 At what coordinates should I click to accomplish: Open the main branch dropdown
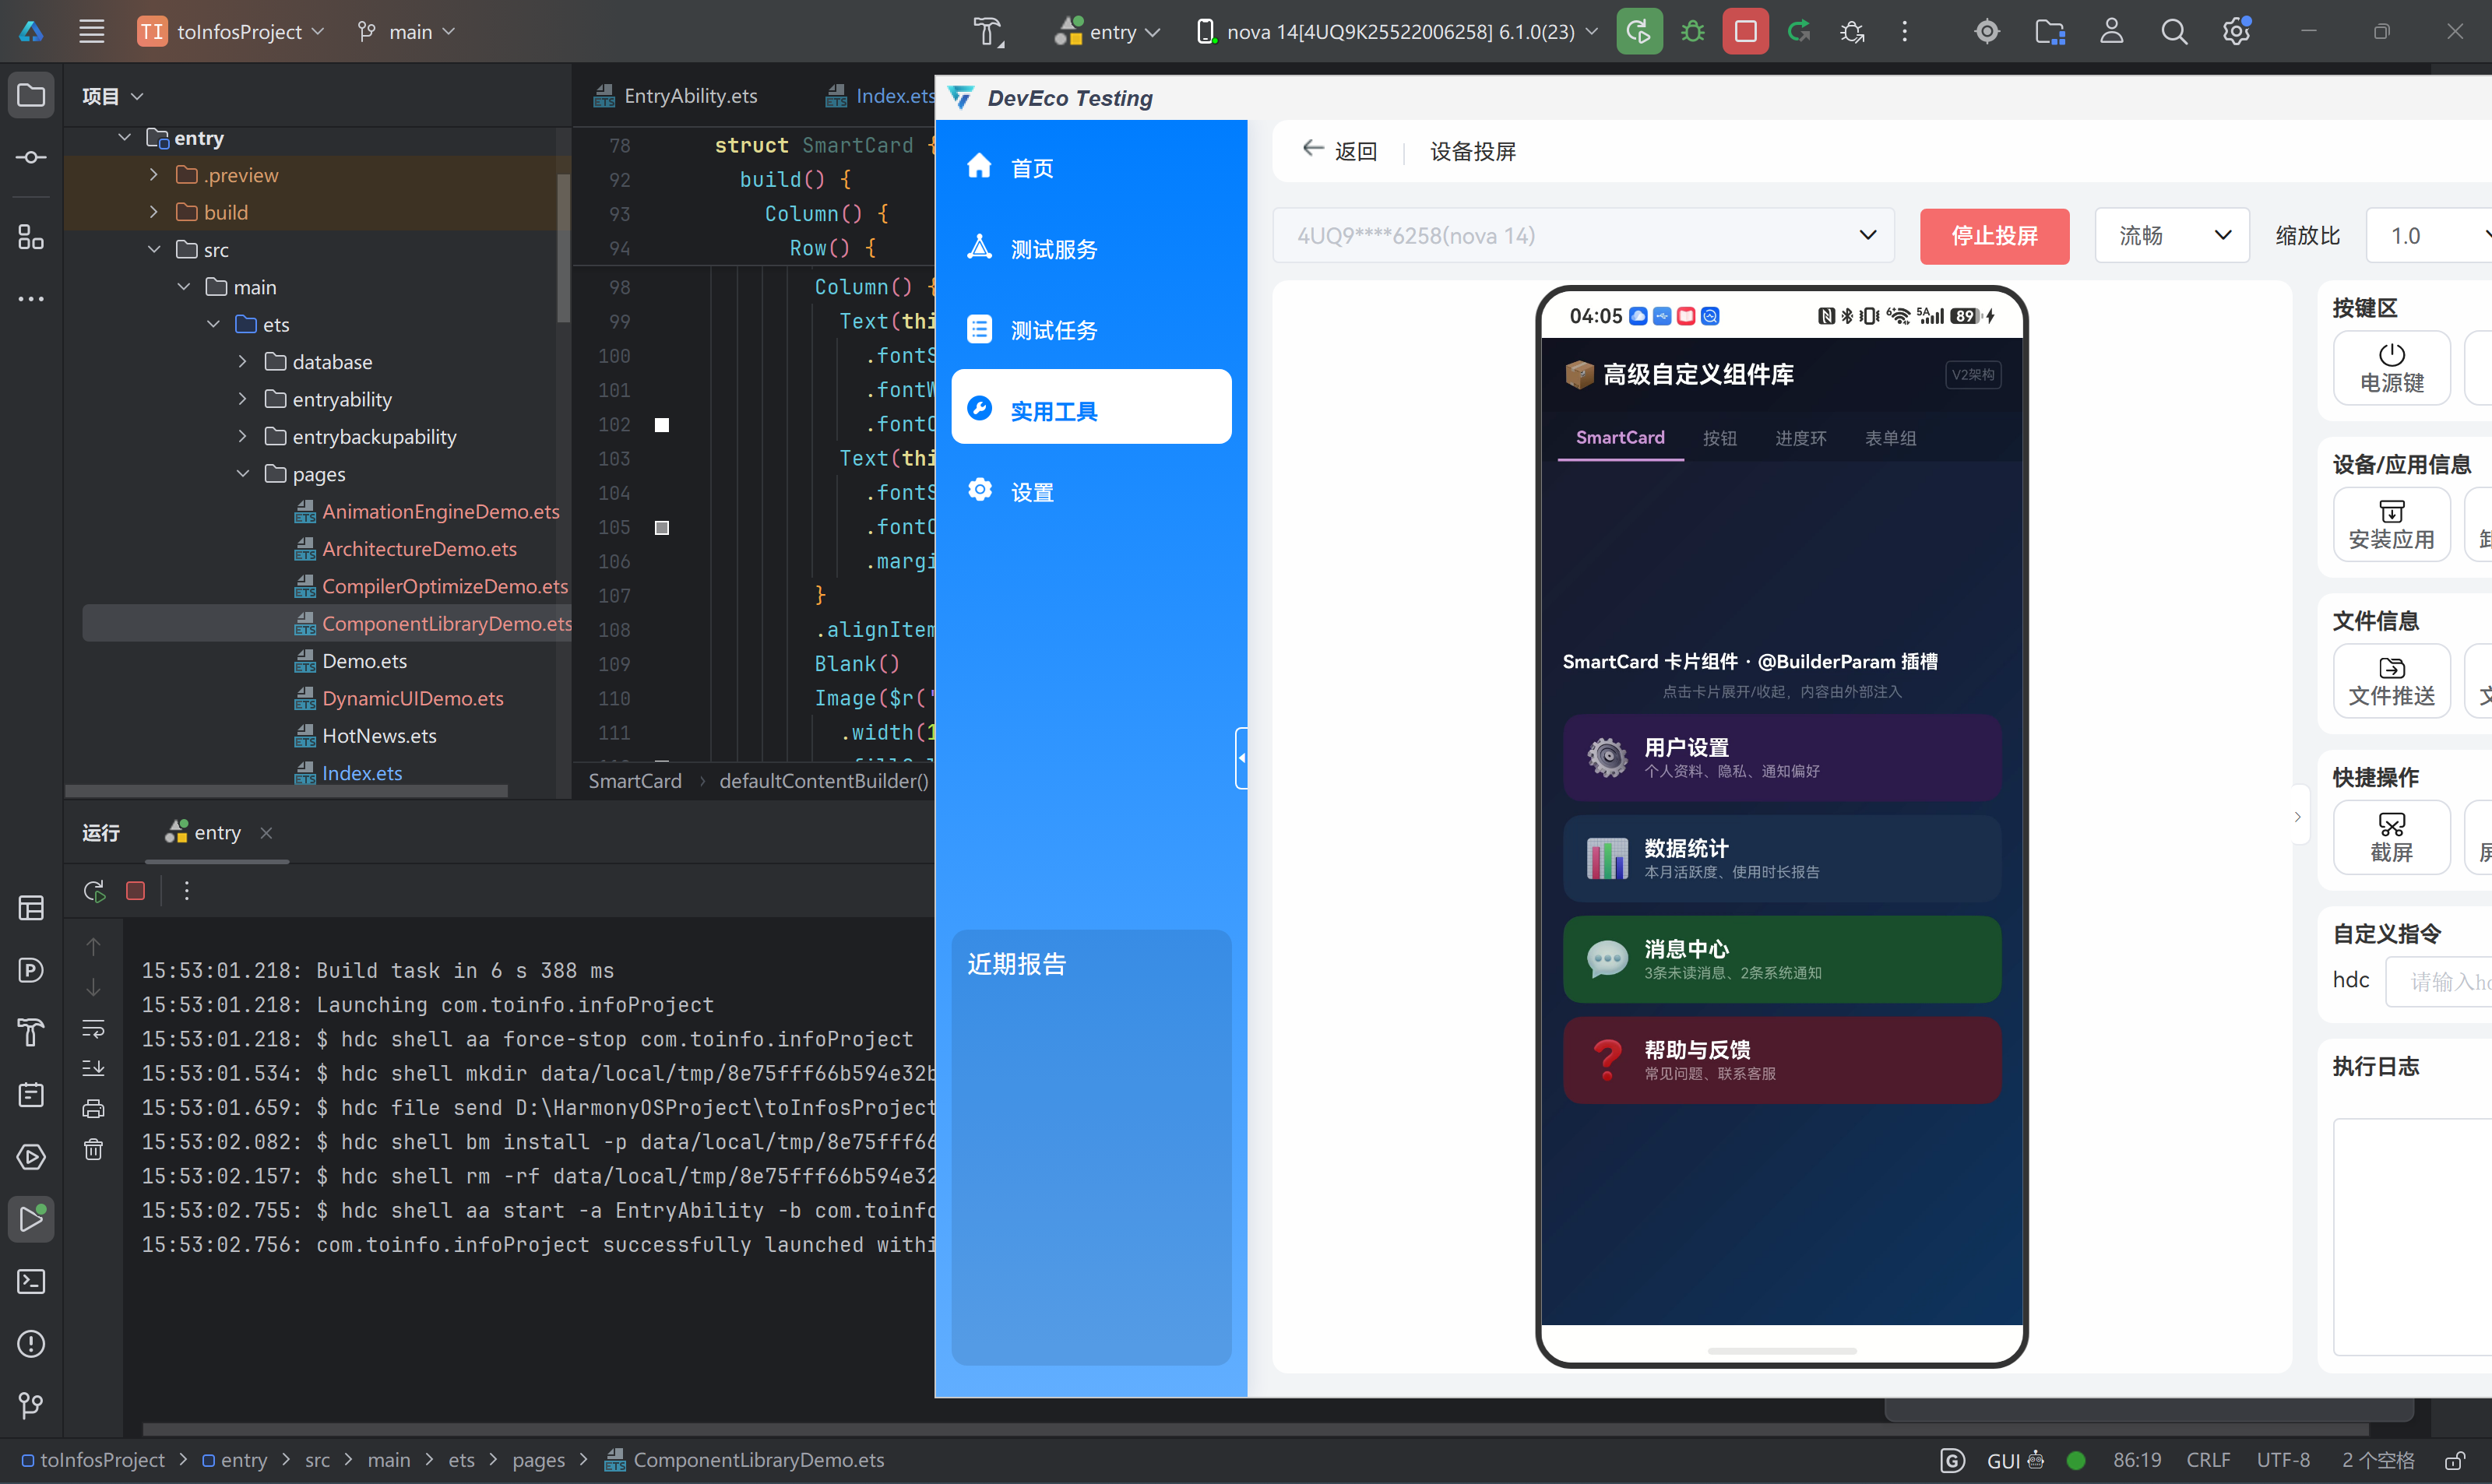[x=406, y=31]
